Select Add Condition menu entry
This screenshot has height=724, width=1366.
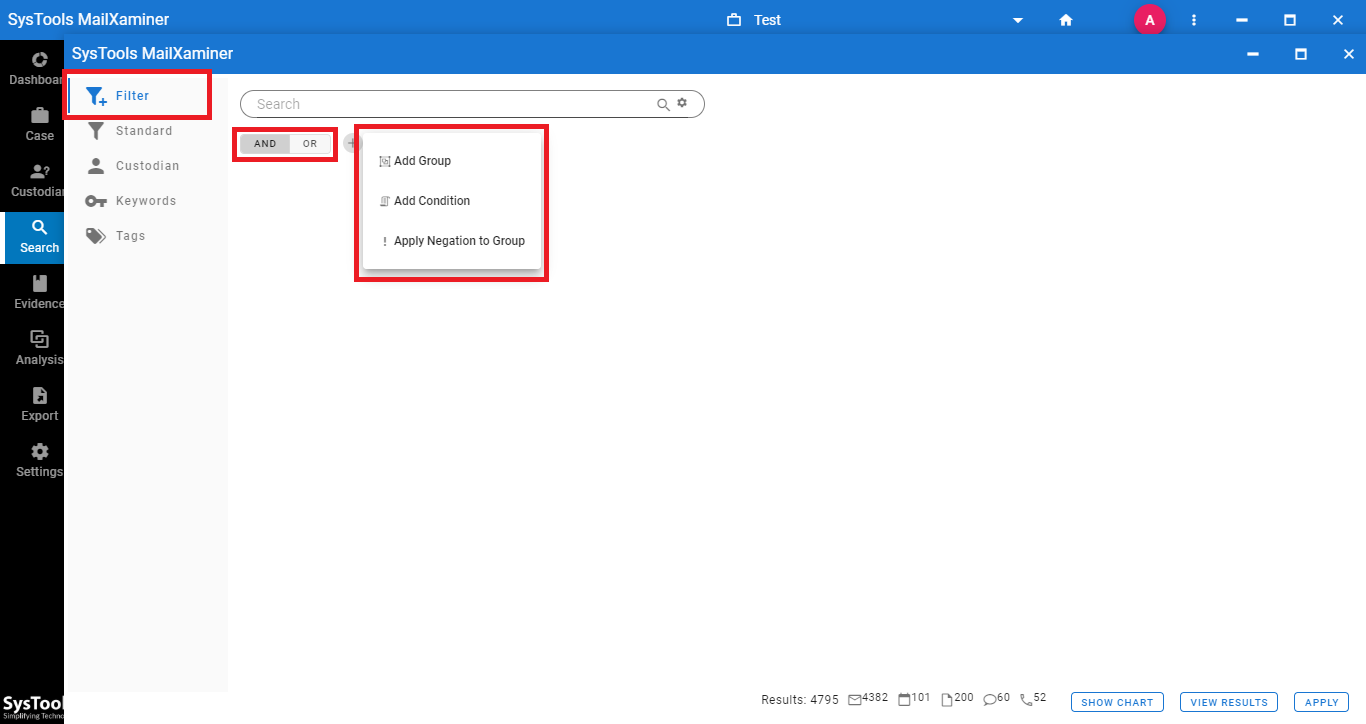coord(431,201)
